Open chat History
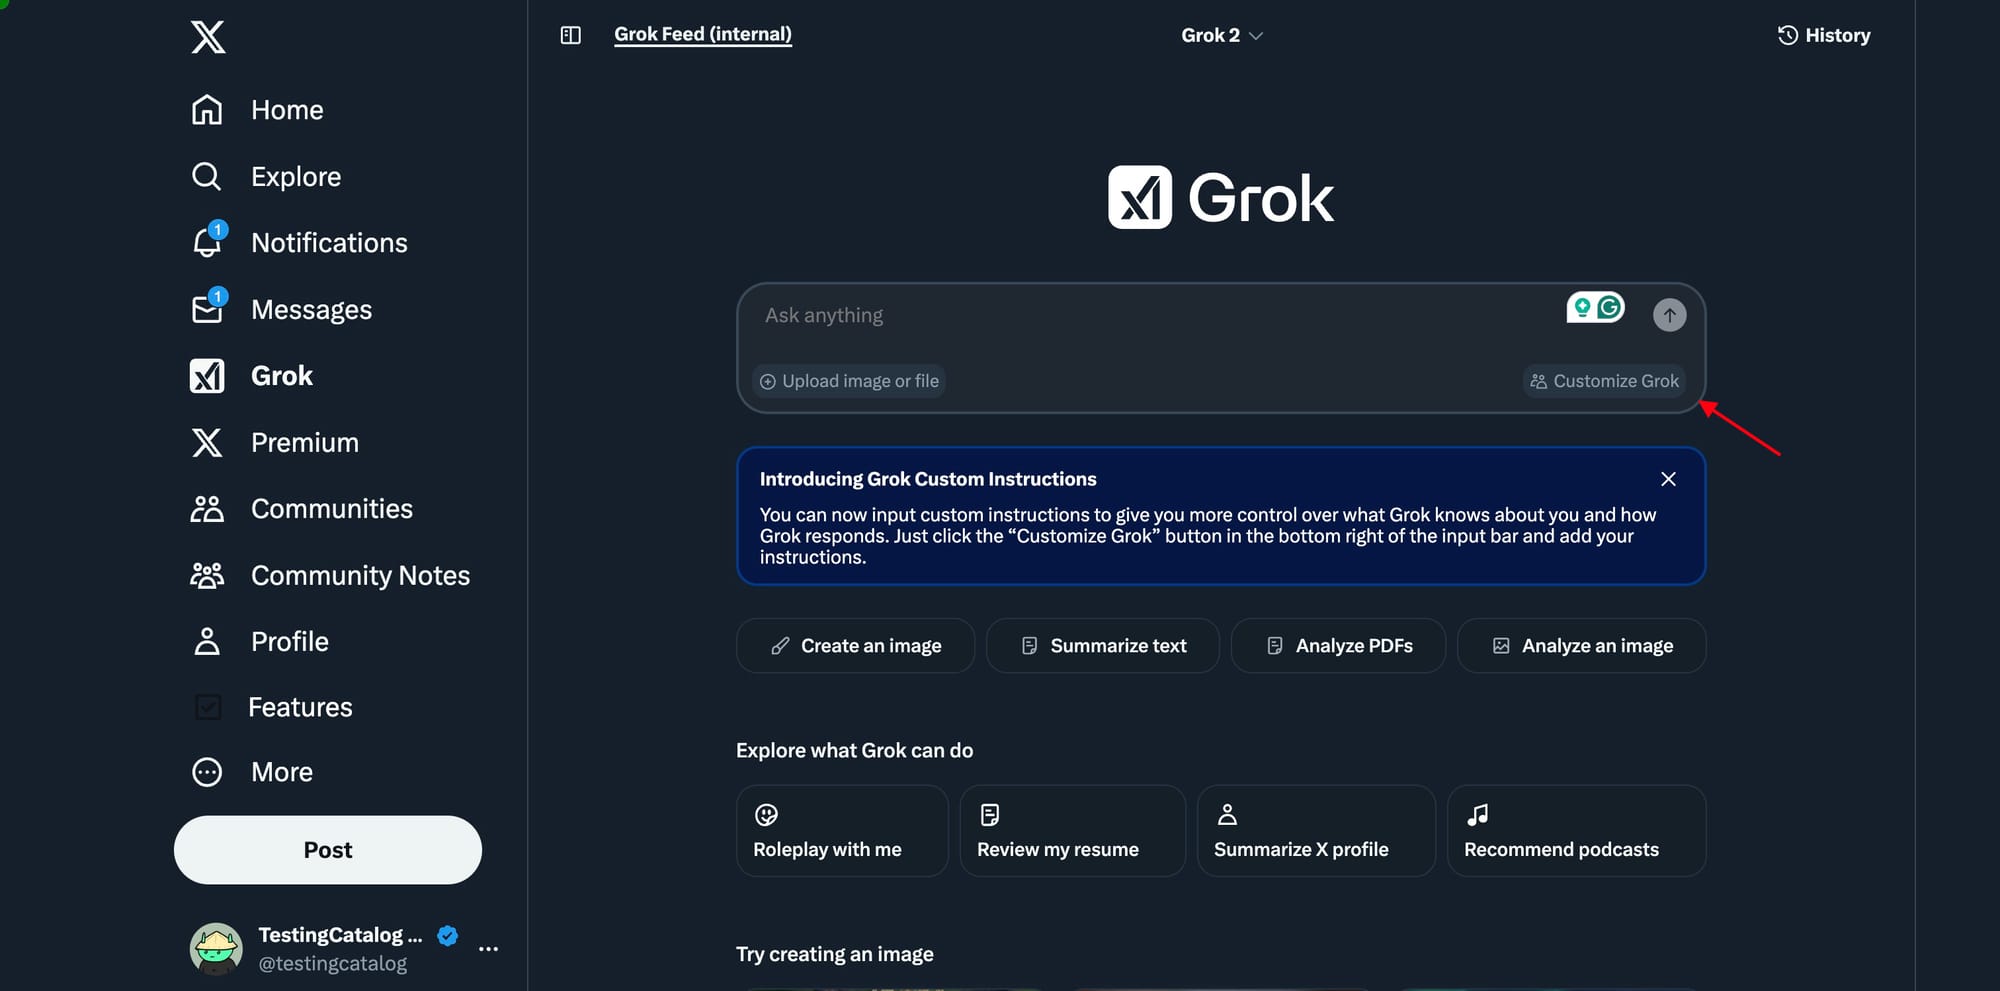The height and width of the screenshot is (991, 2000). coord(1824,35)
